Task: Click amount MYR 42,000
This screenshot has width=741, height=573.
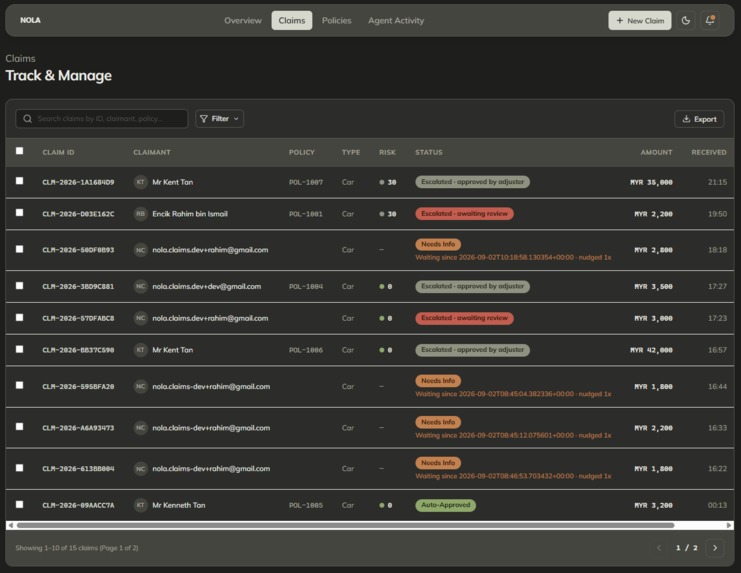Action: [651, 350]
